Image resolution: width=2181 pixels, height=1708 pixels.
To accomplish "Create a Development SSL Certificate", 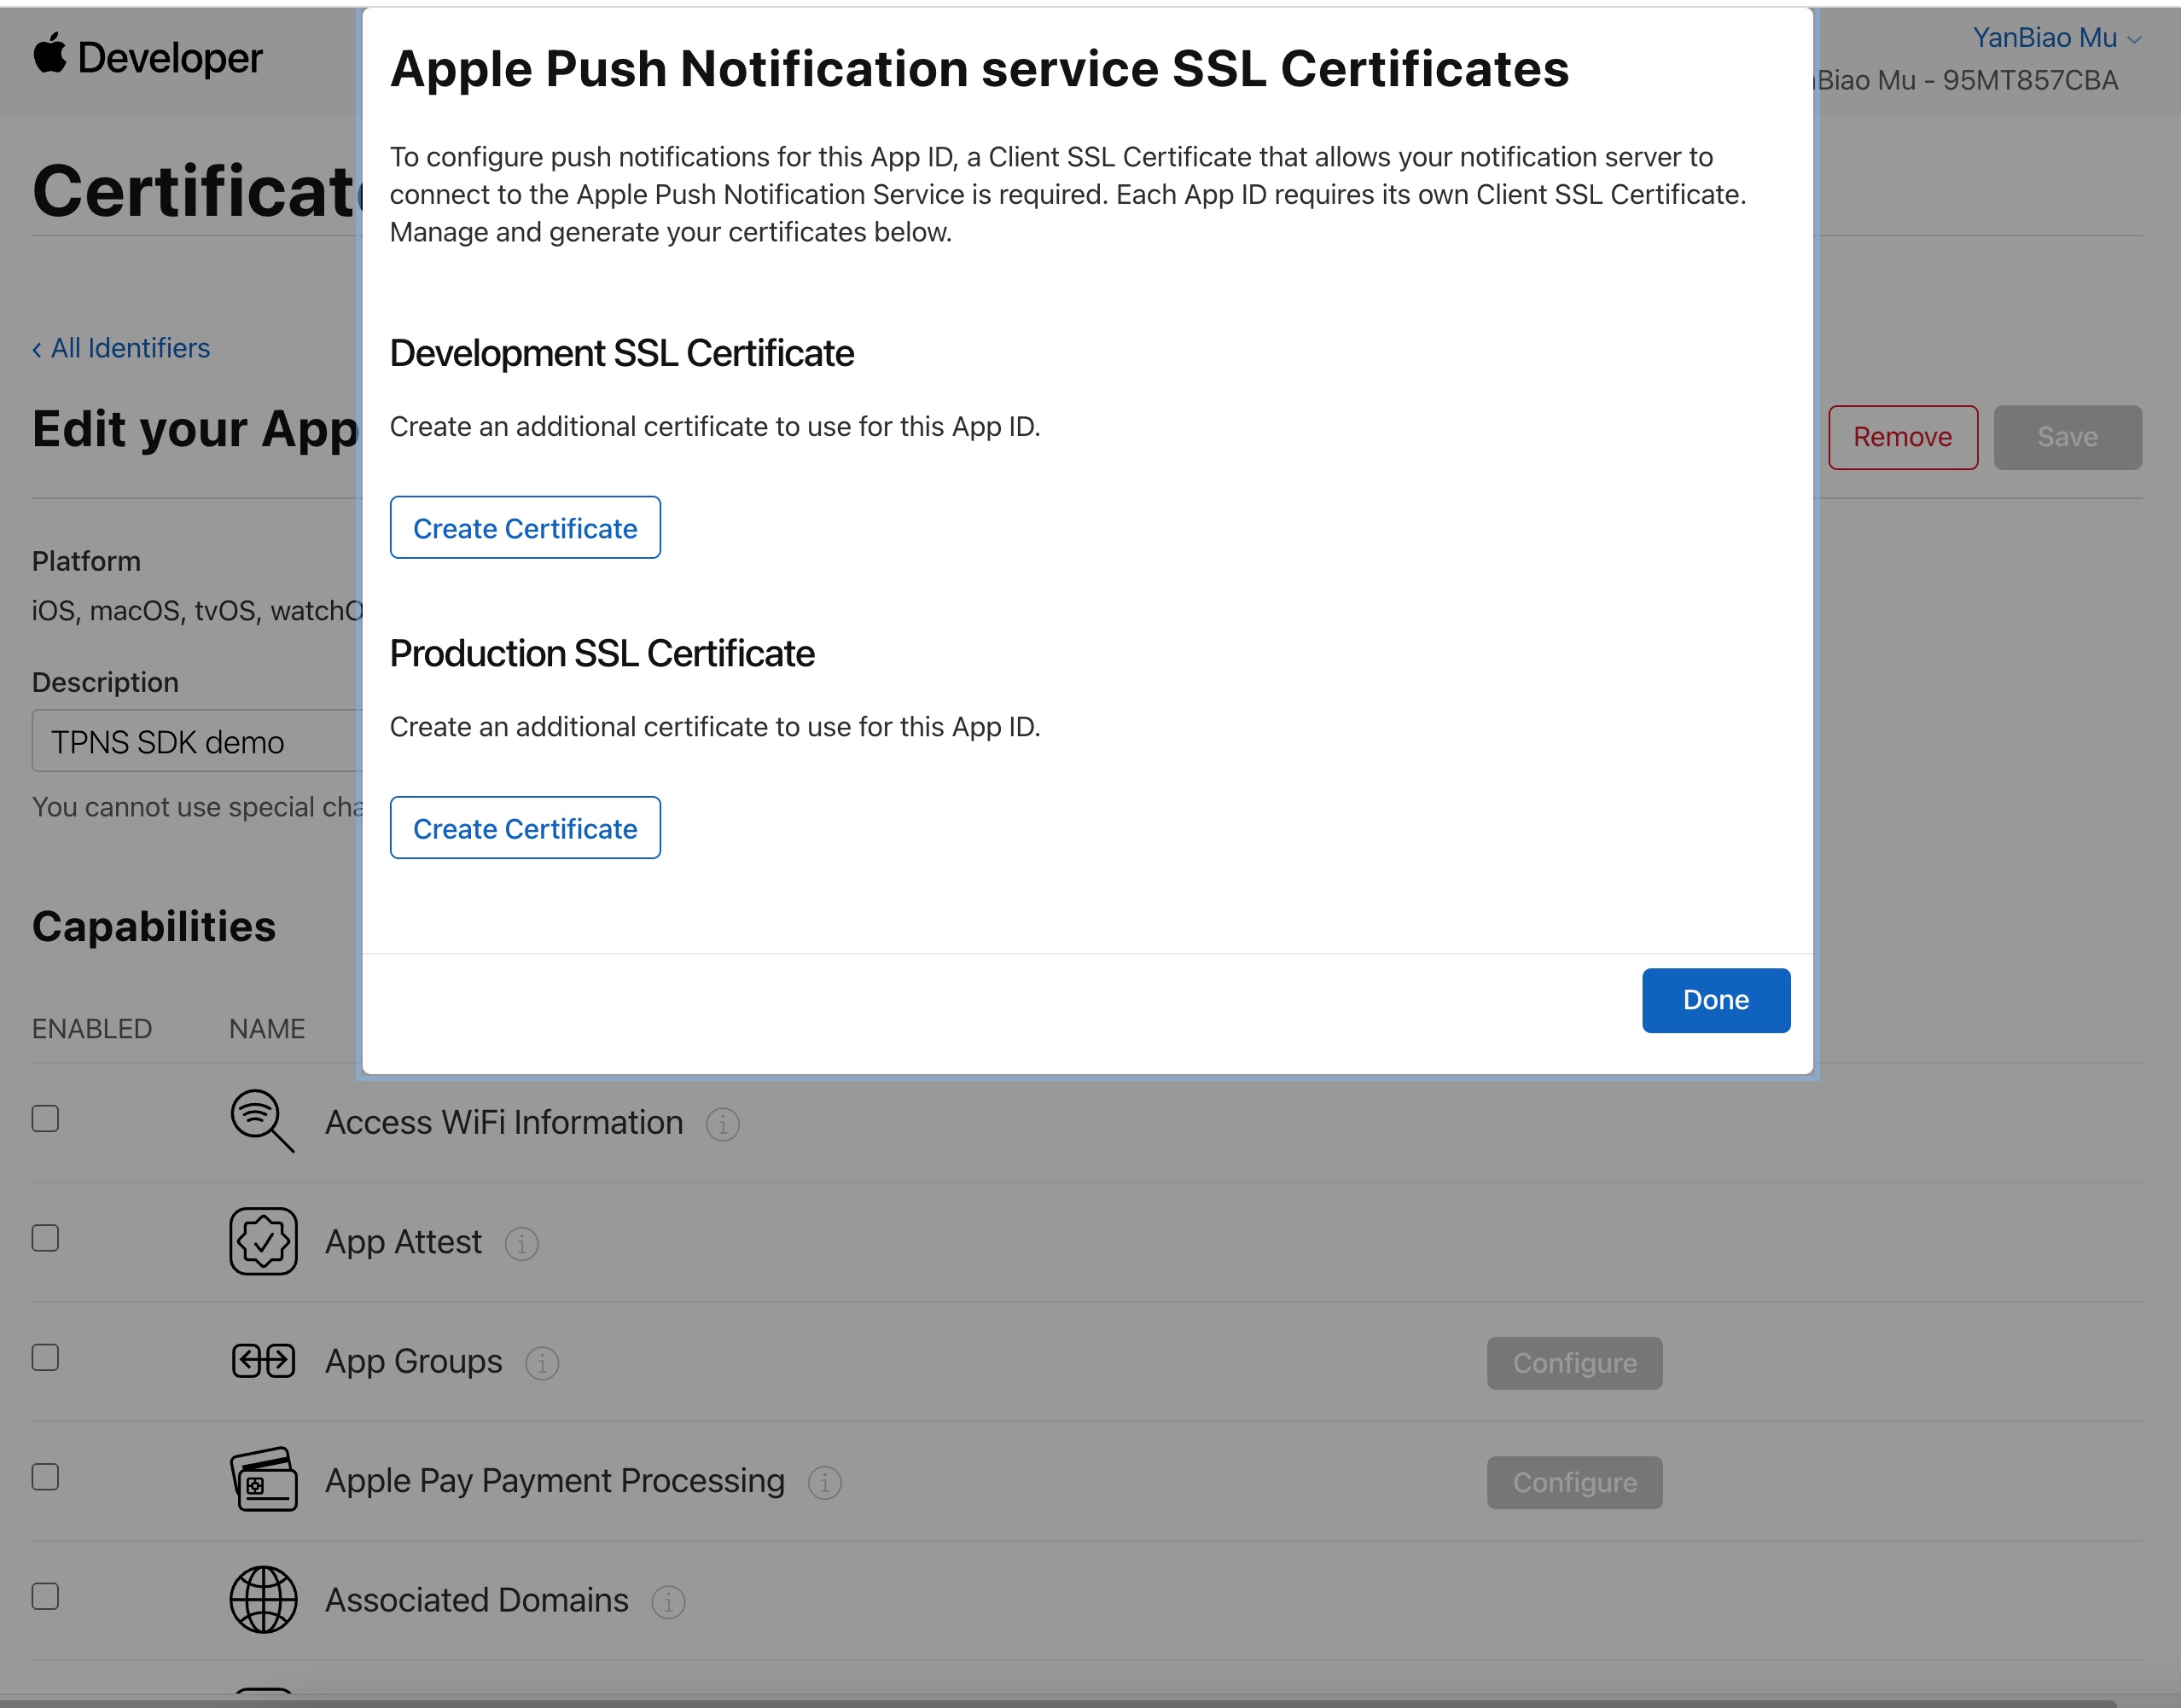I will pos(525,527).
